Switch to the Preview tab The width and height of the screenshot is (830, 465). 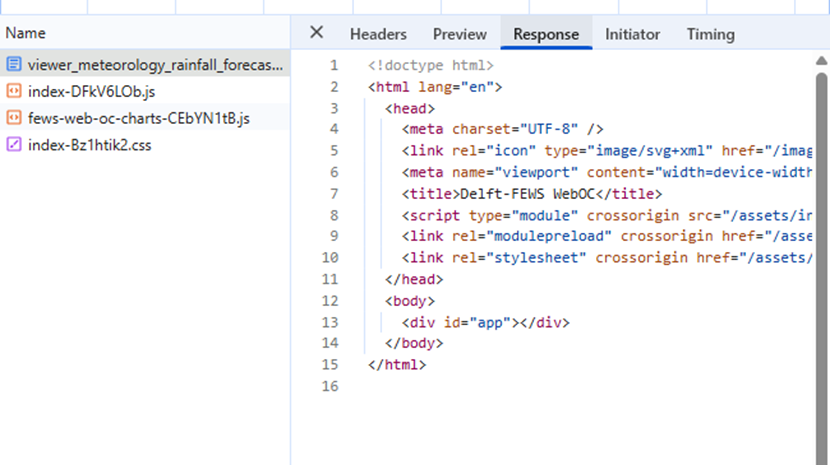tap(459, 34)
